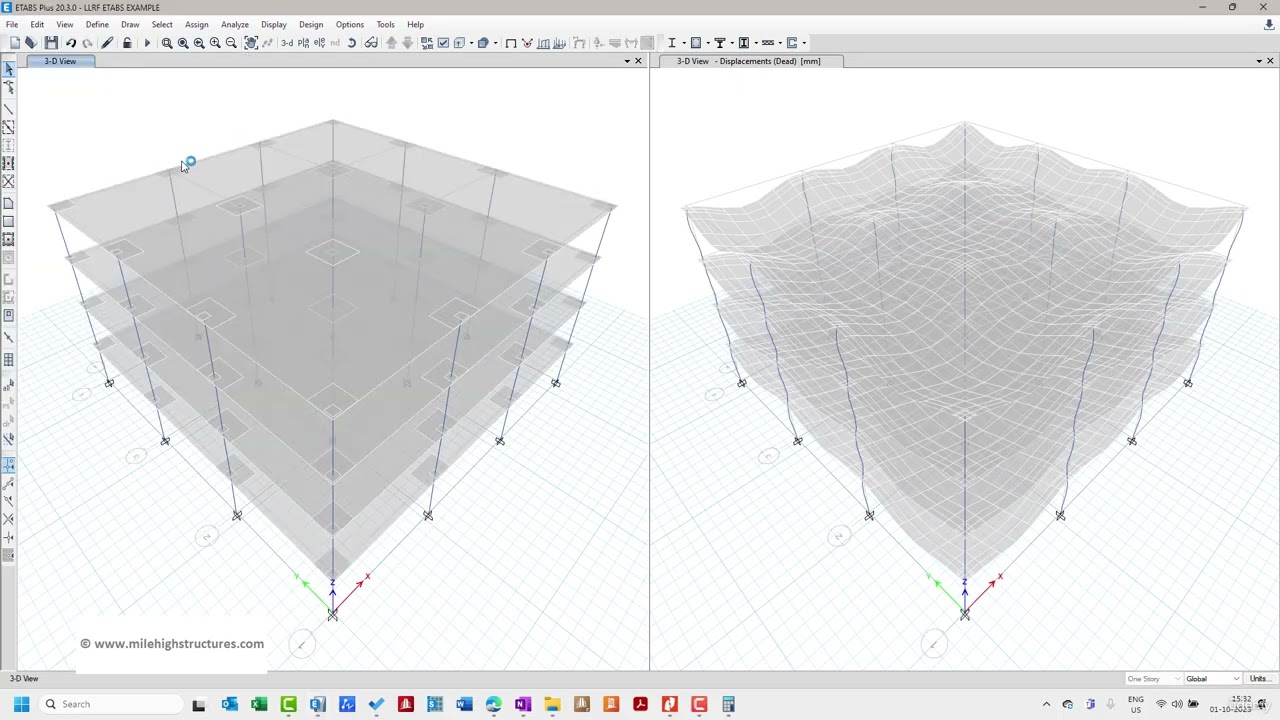Toggle the Lock/Unlock model padlock
1280x720 pixels.
click(x=127, y=43)
